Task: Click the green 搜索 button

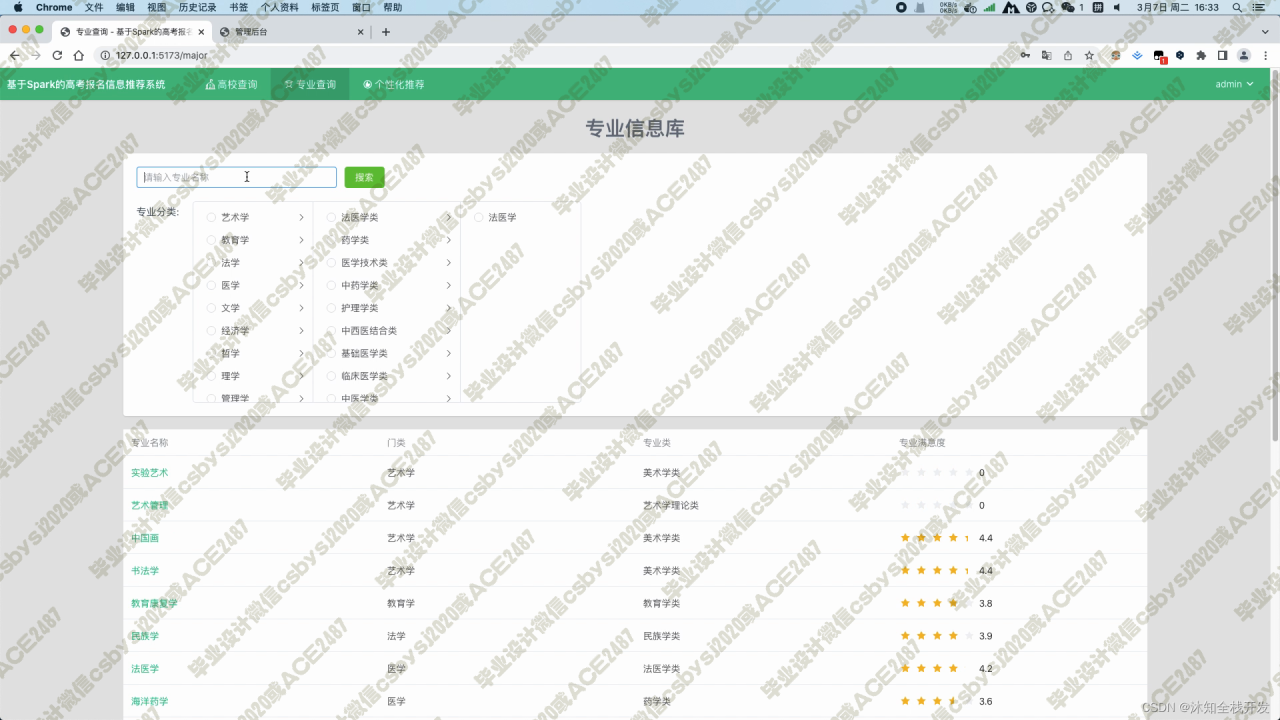Action: click(364, 177)
